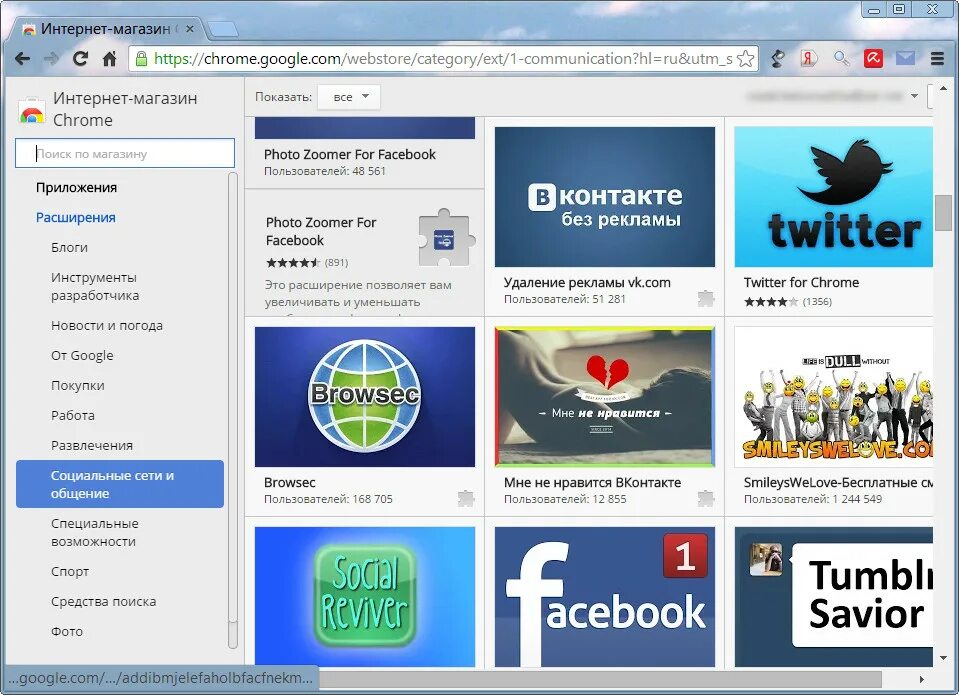Image resolution: width=959 pixels, height=695 pixels.
Task: Open the От Google category
Action: coord(83,355)
